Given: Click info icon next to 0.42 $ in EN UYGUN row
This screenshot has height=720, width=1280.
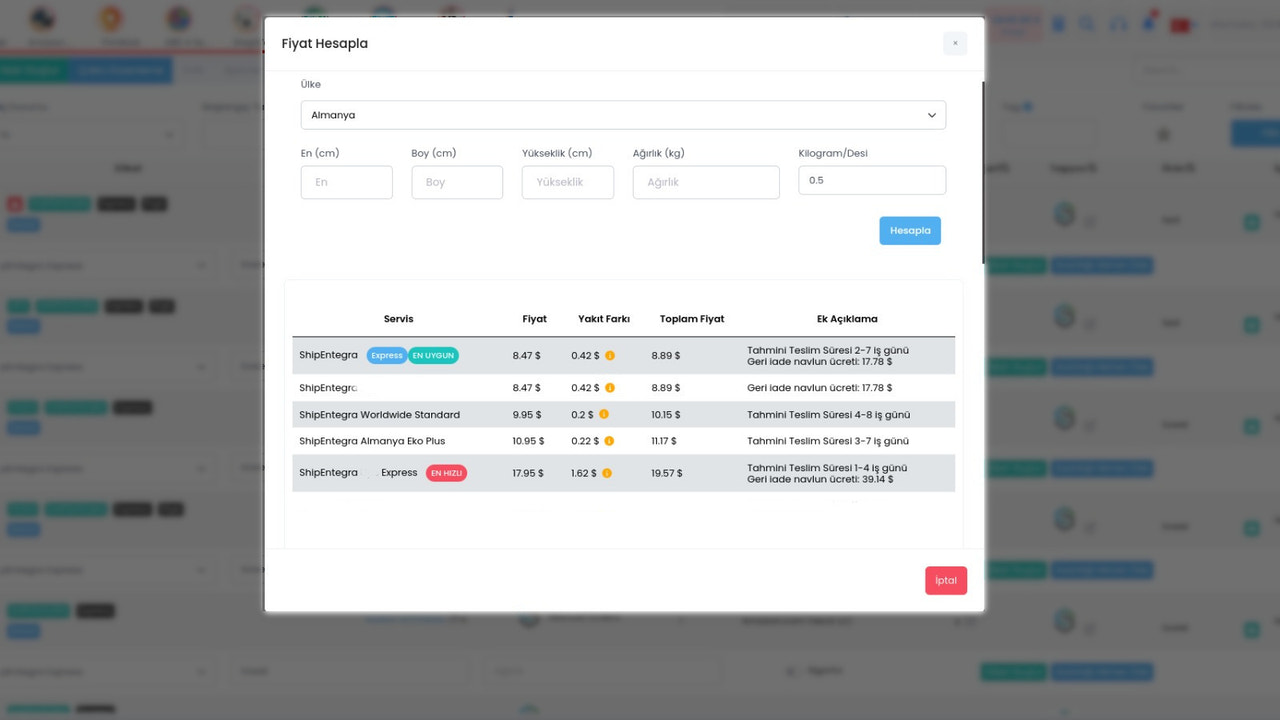Looking at the screenshot, I should (609, 356).
